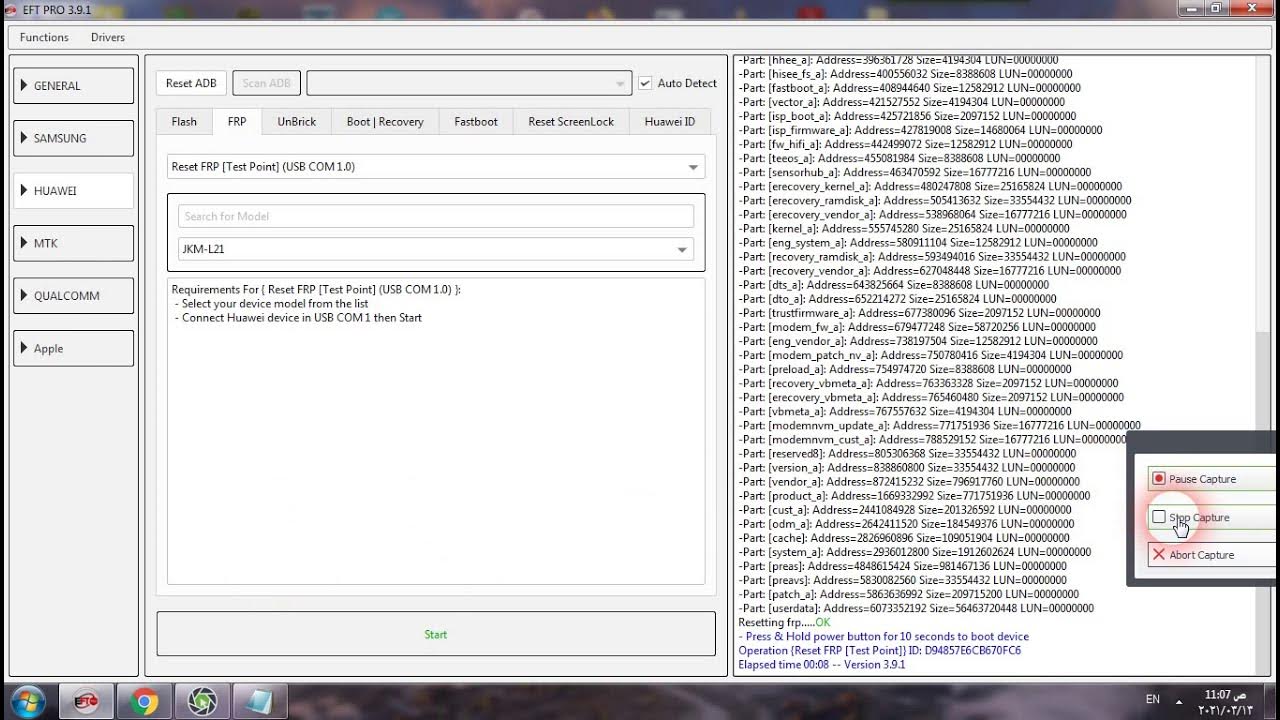Open the device port dropdown beside Scan ADB
The height and width of the screenshot is (720, 1280).
(469, 83)
